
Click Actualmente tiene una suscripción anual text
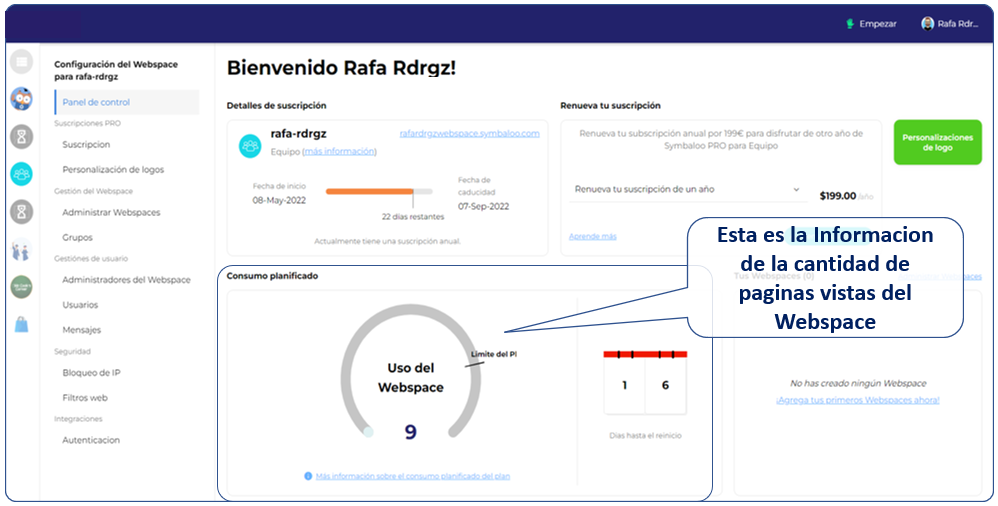[x=387, y=241]
